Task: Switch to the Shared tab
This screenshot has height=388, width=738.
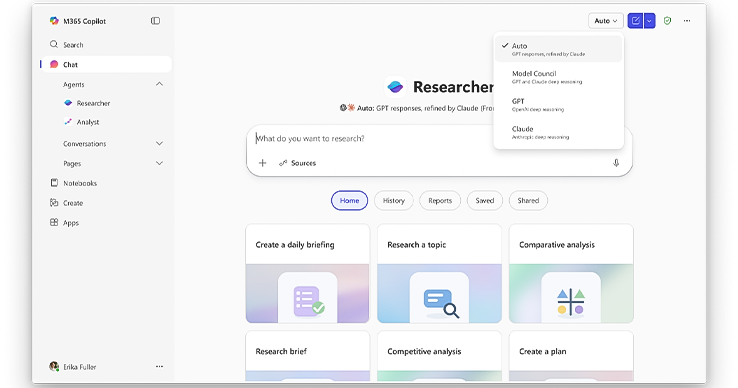Action: (x=528, y=201)
